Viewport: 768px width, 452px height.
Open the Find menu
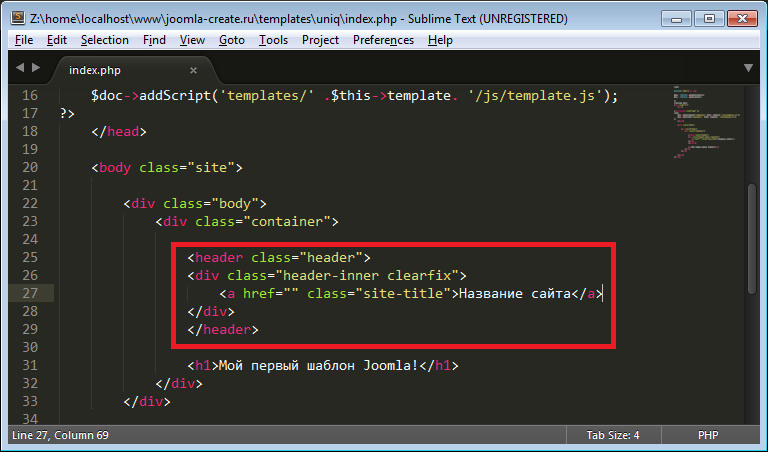click(x=154, y=40)
